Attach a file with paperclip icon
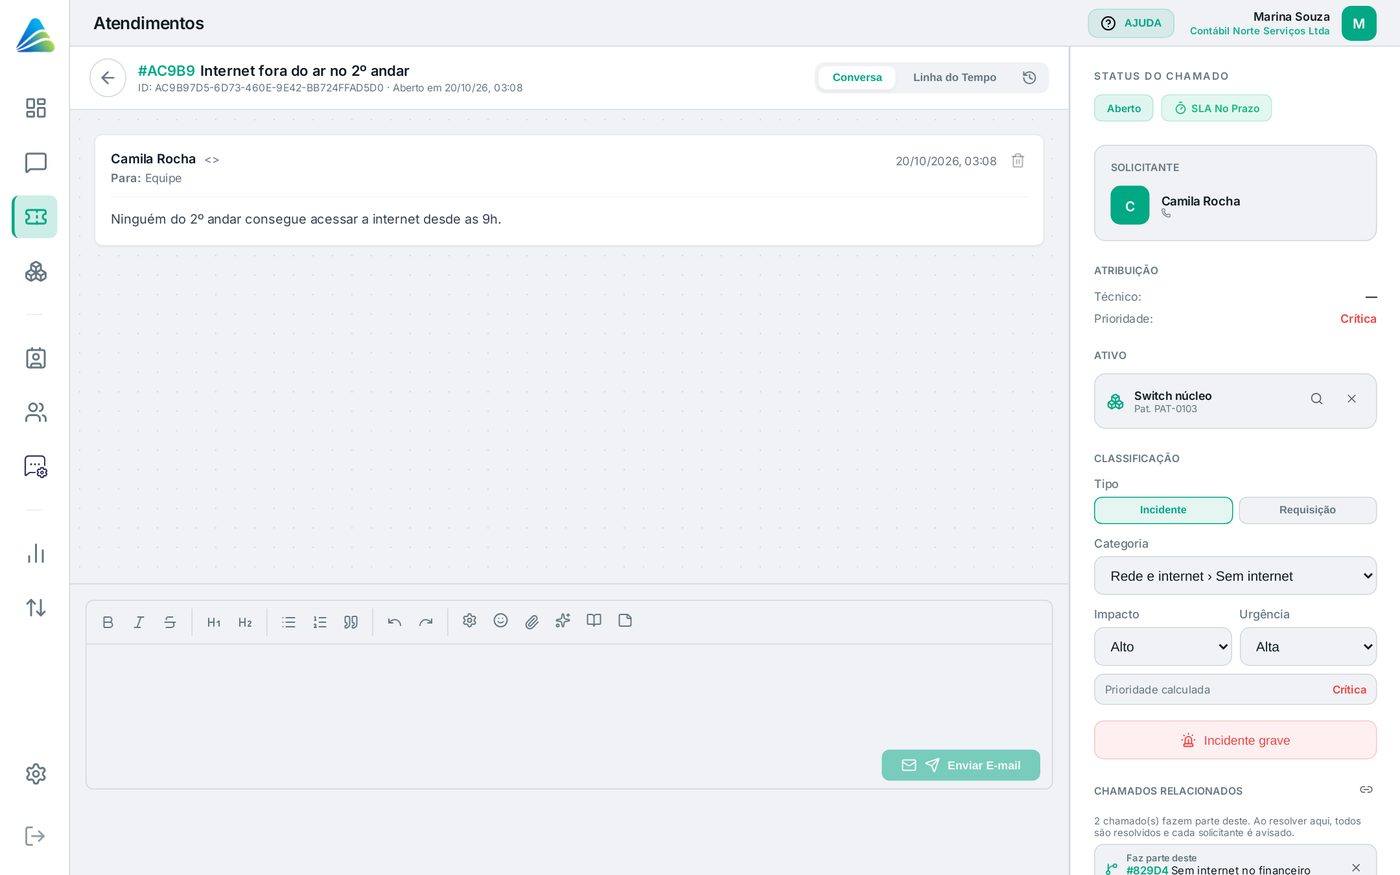 pyautogui.click(x=532, y=621)
